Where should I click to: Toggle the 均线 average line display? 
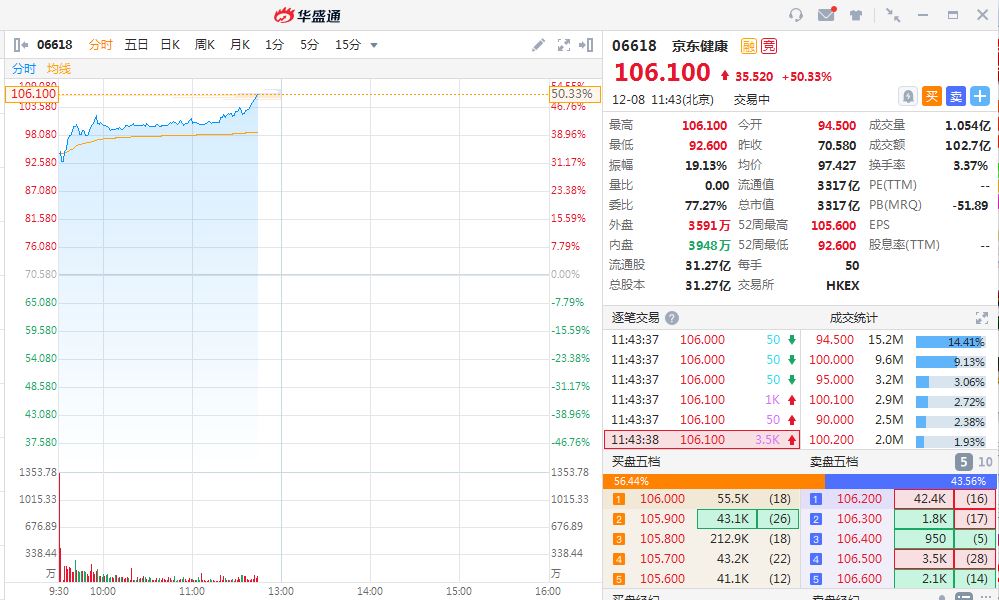pyautogui.click(x=59, y=69)
